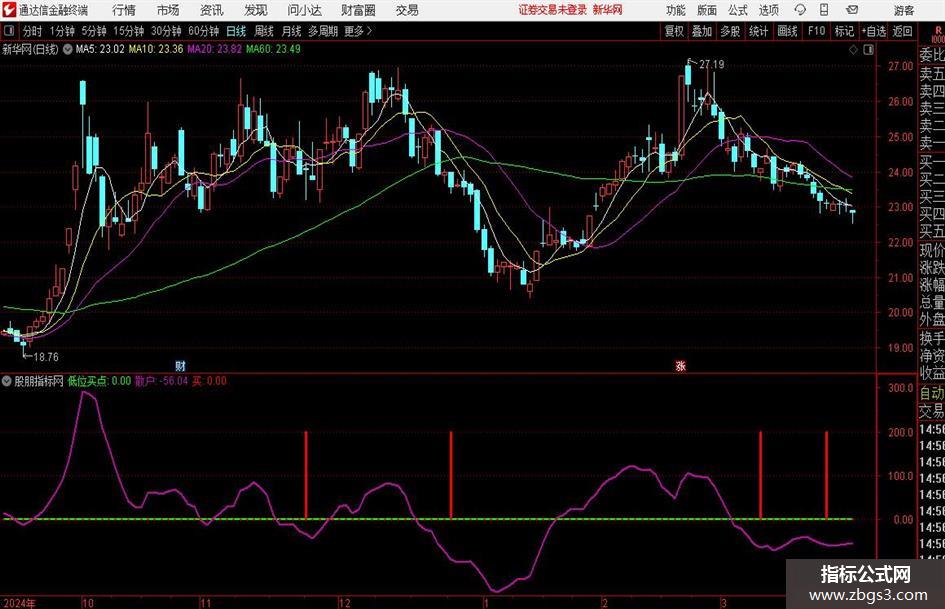
Task: Expand the 股朋指标网 indicator dropdown arrow
Action: [x=7, y=381]
